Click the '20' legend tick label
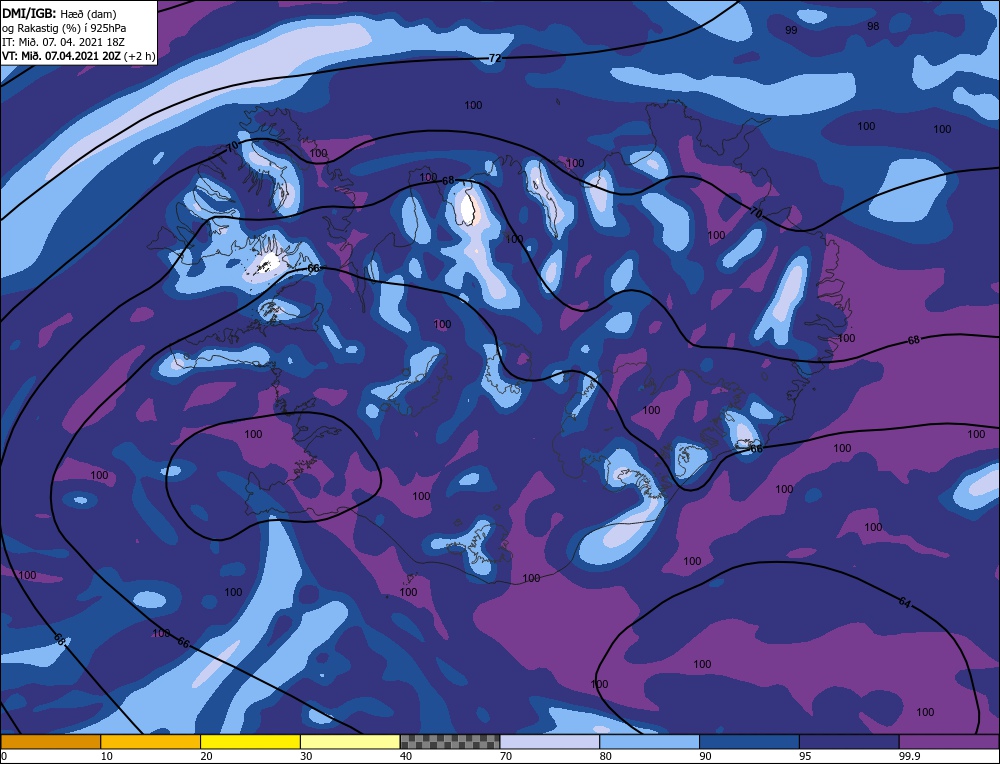 [206, 756]
